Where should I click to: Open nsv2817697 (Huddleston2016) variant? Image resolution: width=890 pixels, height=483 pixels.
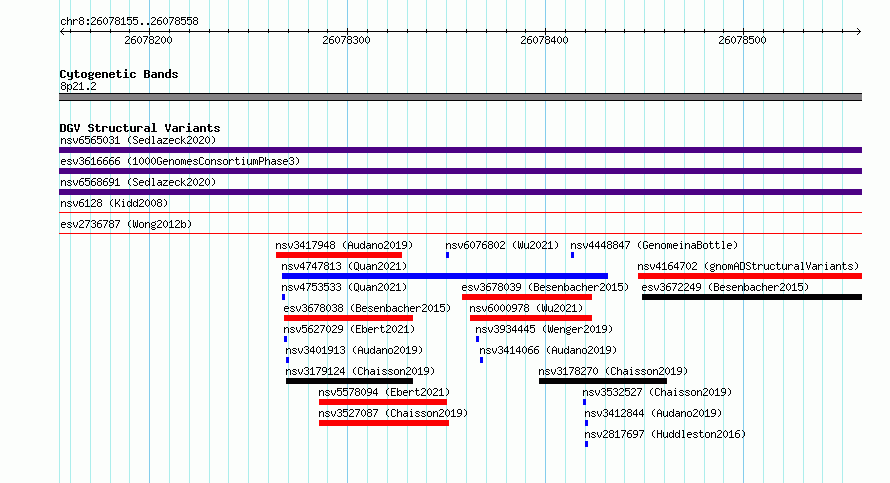(665, 434)
